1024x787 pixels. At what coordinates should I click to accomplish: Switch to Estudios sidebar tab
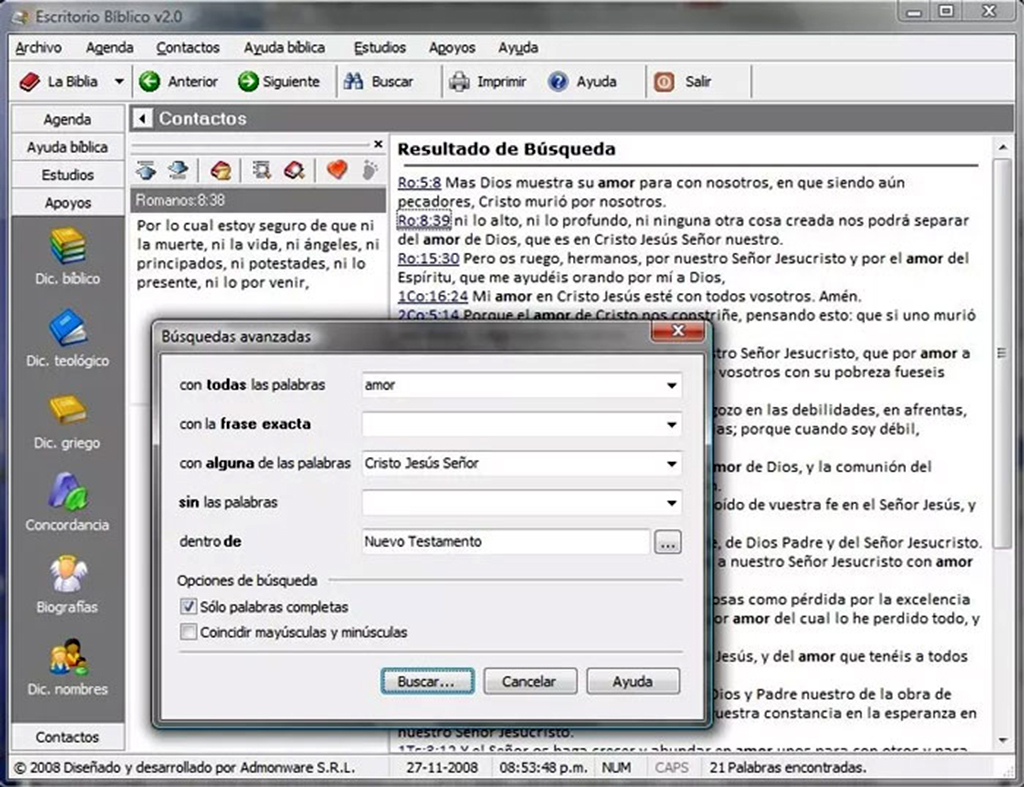coord(67,175)
